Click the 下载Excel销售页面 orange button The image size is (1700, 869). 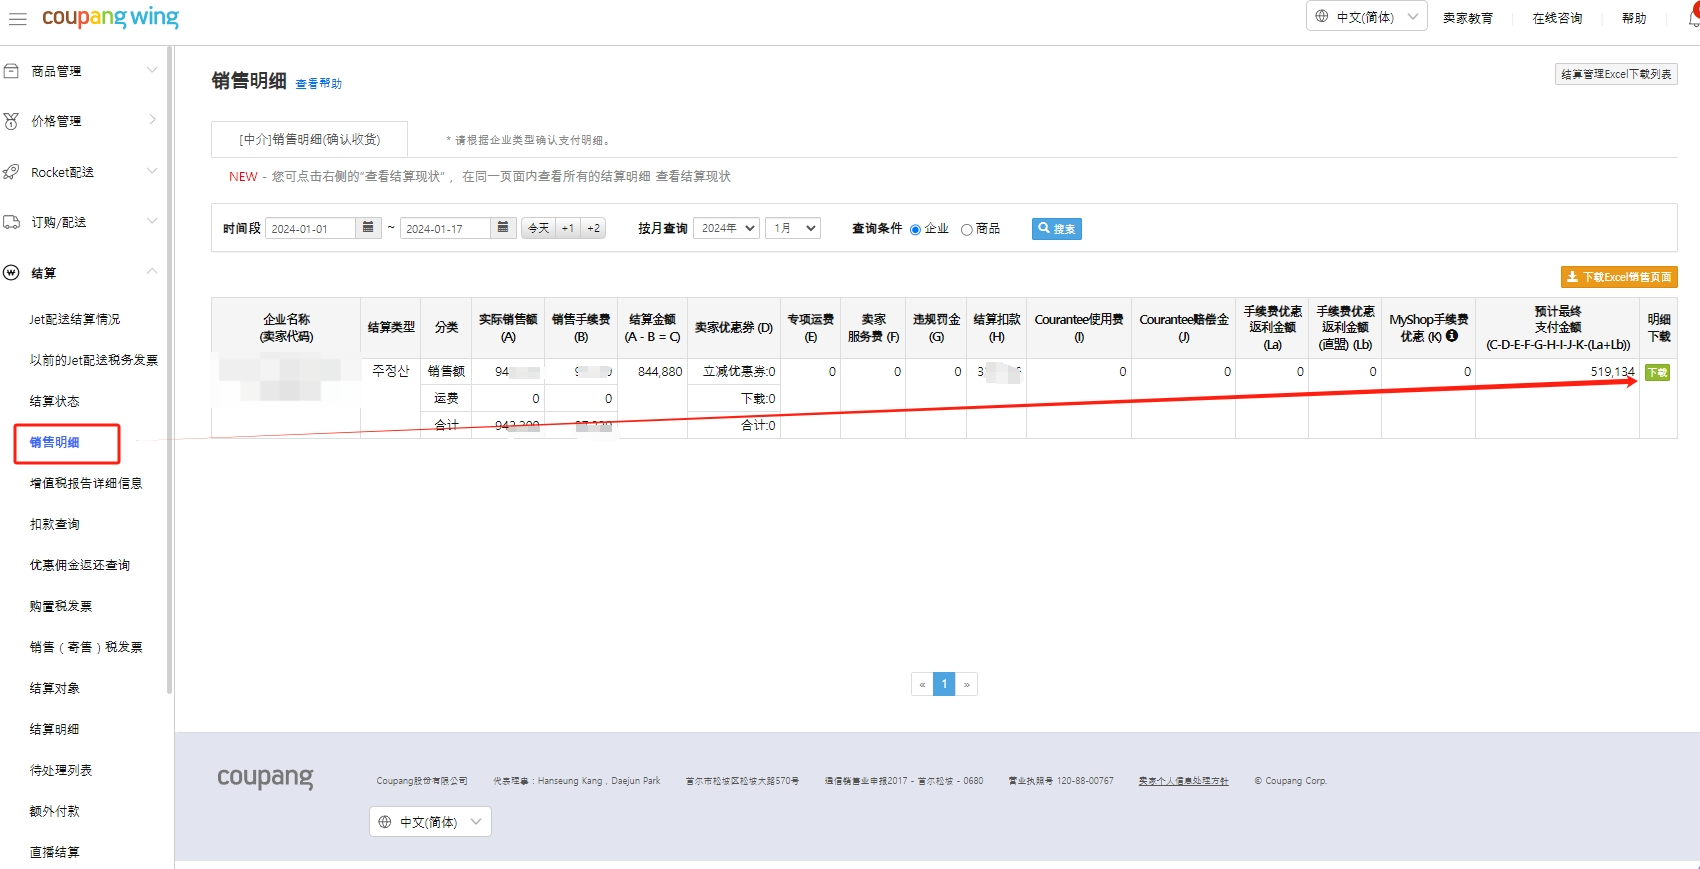1618,277
